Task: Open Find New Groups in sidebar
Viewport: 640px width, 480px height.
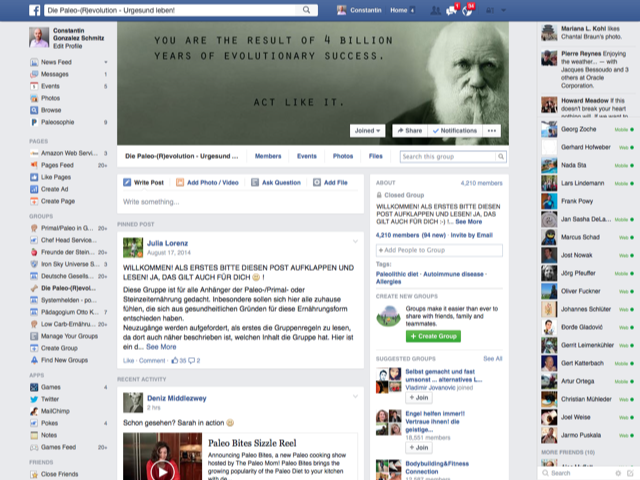Action: (x=64, y=360)
